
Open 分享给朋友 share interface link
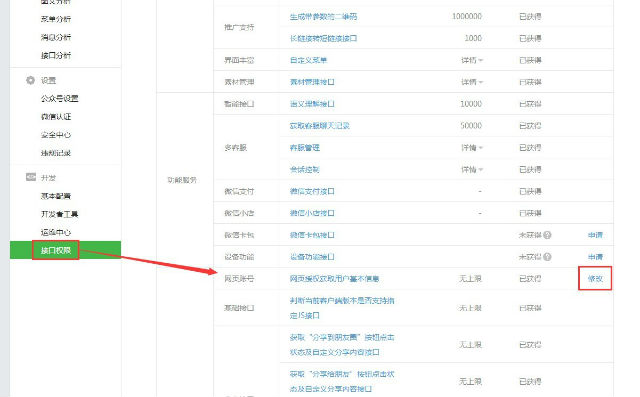click(342, 381)
